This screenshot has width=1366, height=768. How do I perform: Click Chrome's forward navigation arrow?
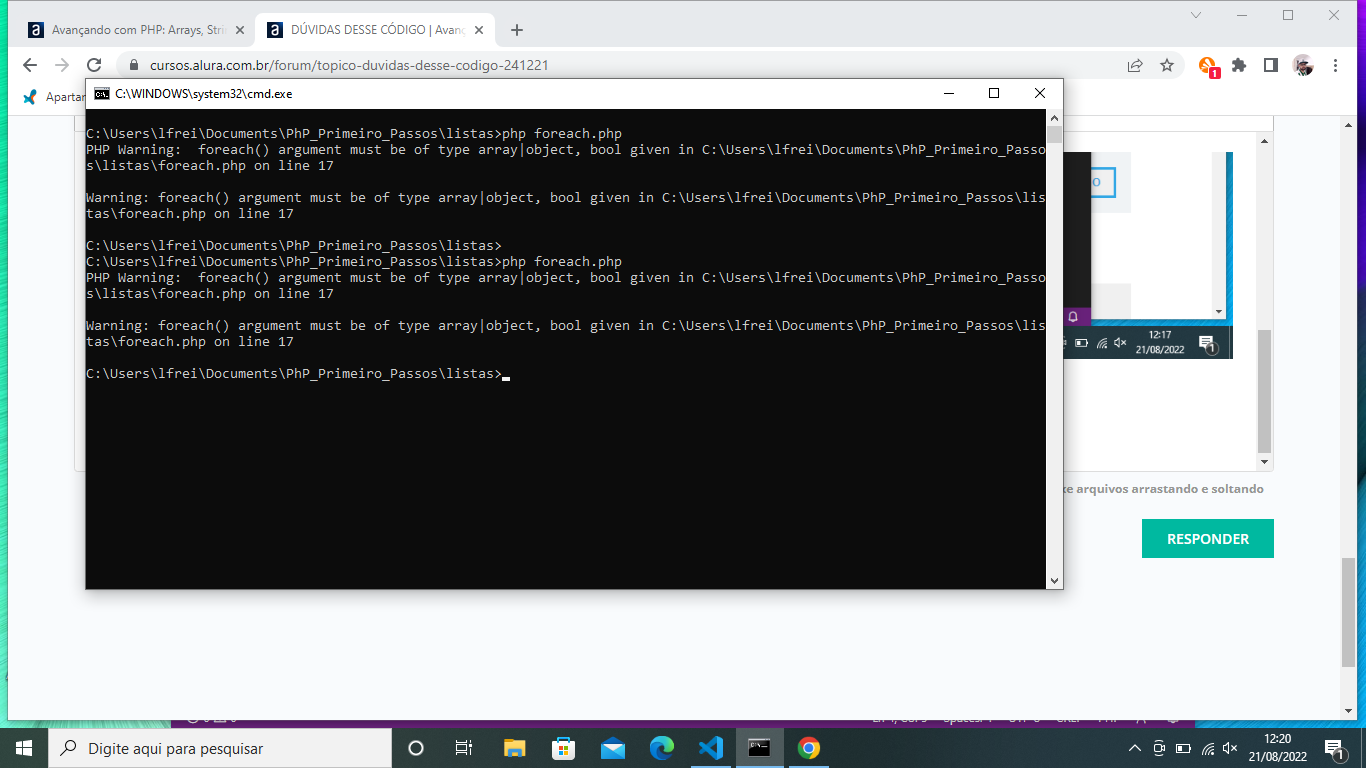(62, 65)
